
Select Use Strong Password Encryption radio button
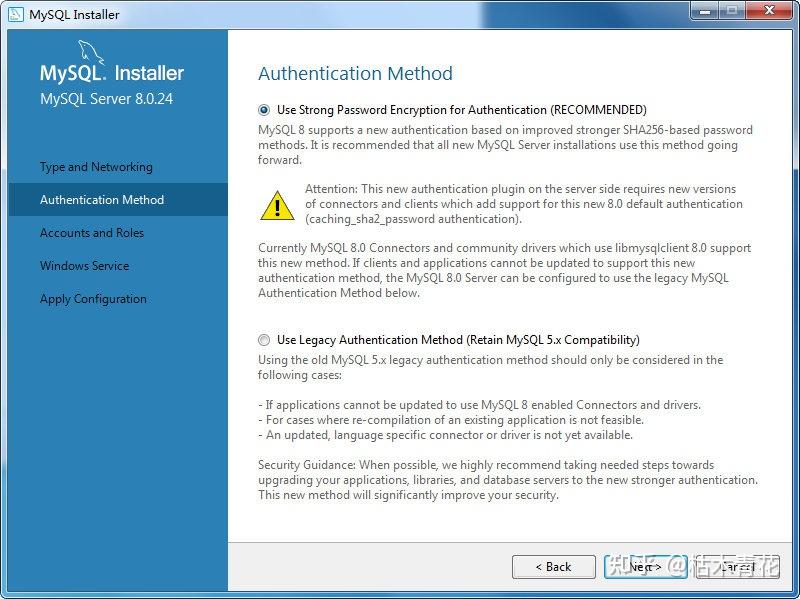264,110
